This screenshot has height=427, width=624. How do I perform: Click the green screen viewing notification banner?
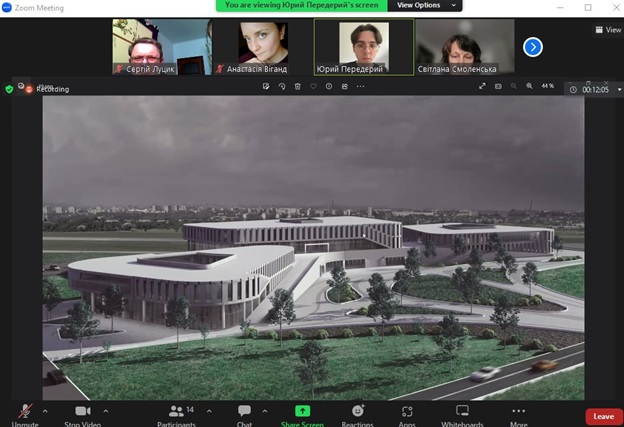pos(302,5)
